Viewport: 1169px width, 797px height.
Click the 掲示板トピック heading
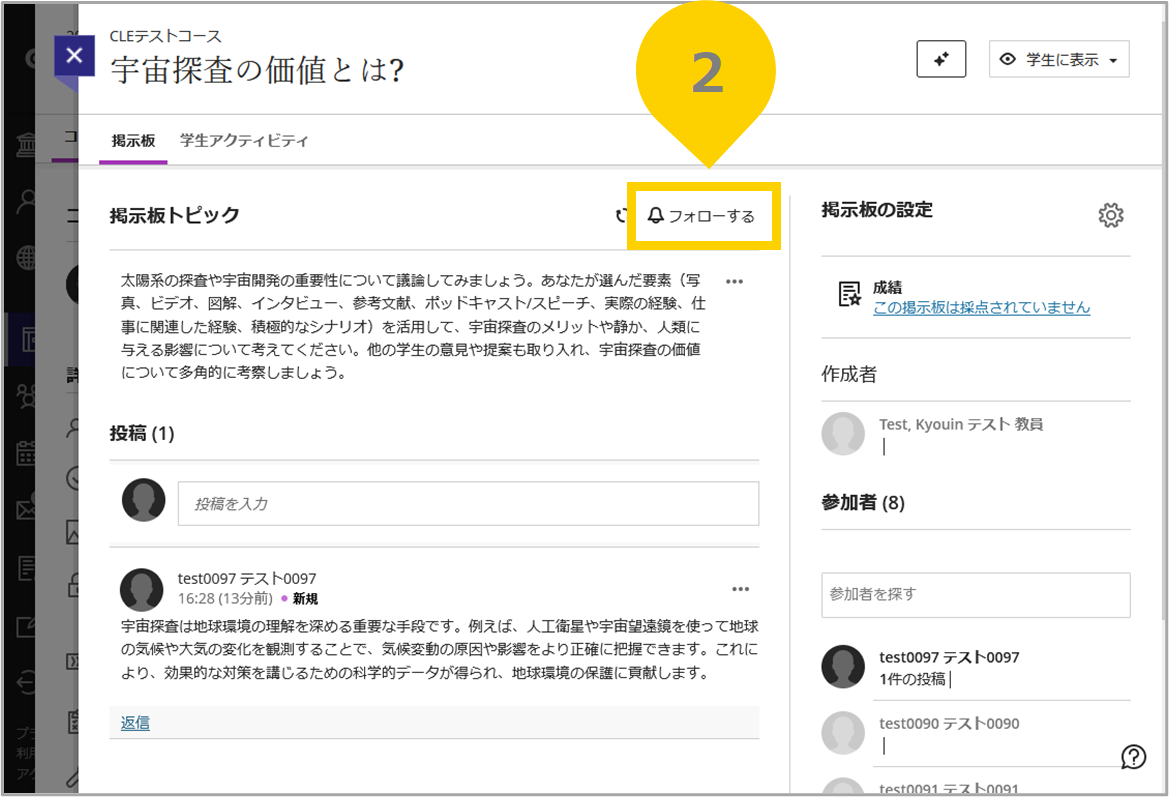click(x=174, y=215)
